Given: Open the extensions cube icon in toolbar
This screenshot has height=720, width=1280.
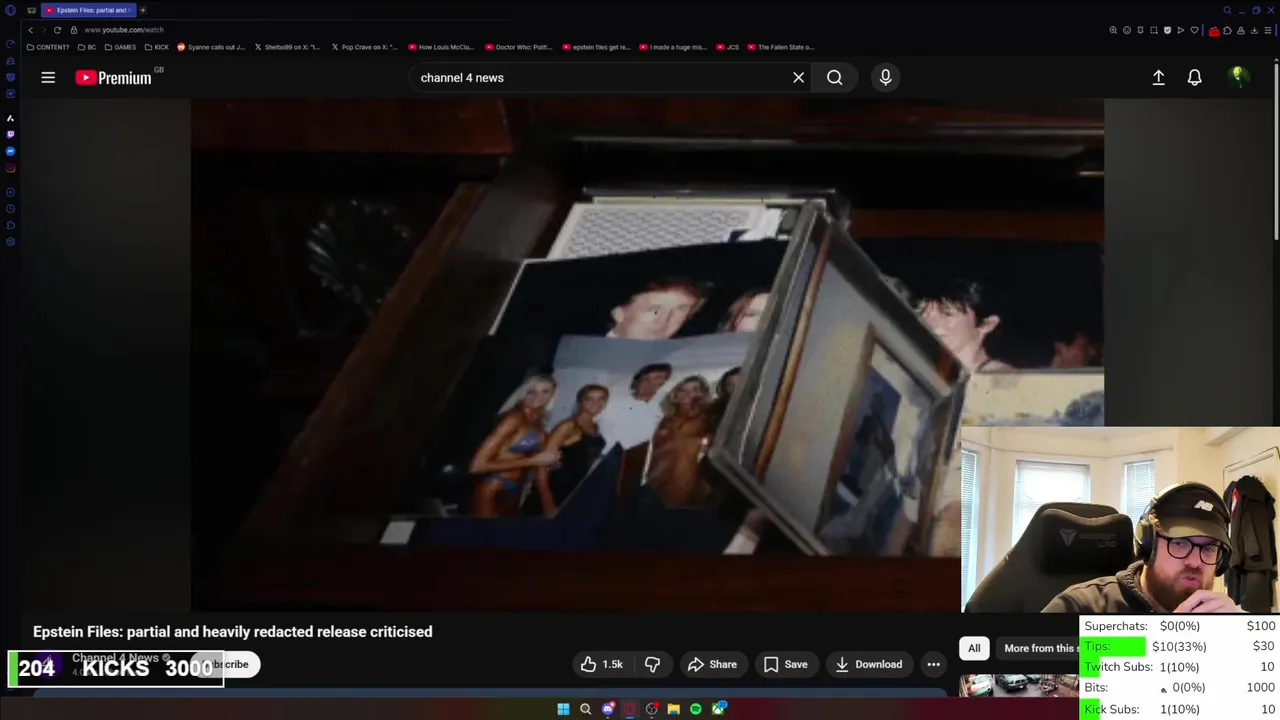Looking at the screenshot, I should (1227, 30).
